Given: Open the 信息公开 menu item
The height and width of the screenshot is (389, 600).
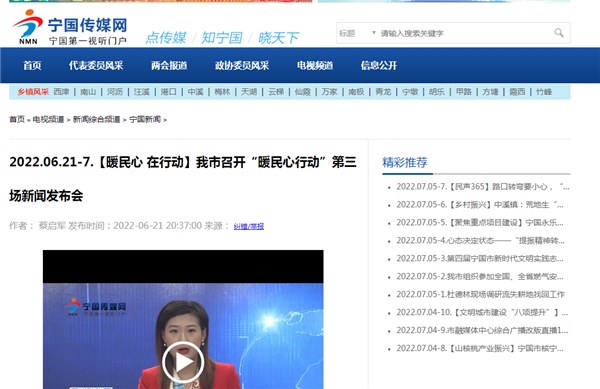Looking at the screenshot, I should coord(378,65).
